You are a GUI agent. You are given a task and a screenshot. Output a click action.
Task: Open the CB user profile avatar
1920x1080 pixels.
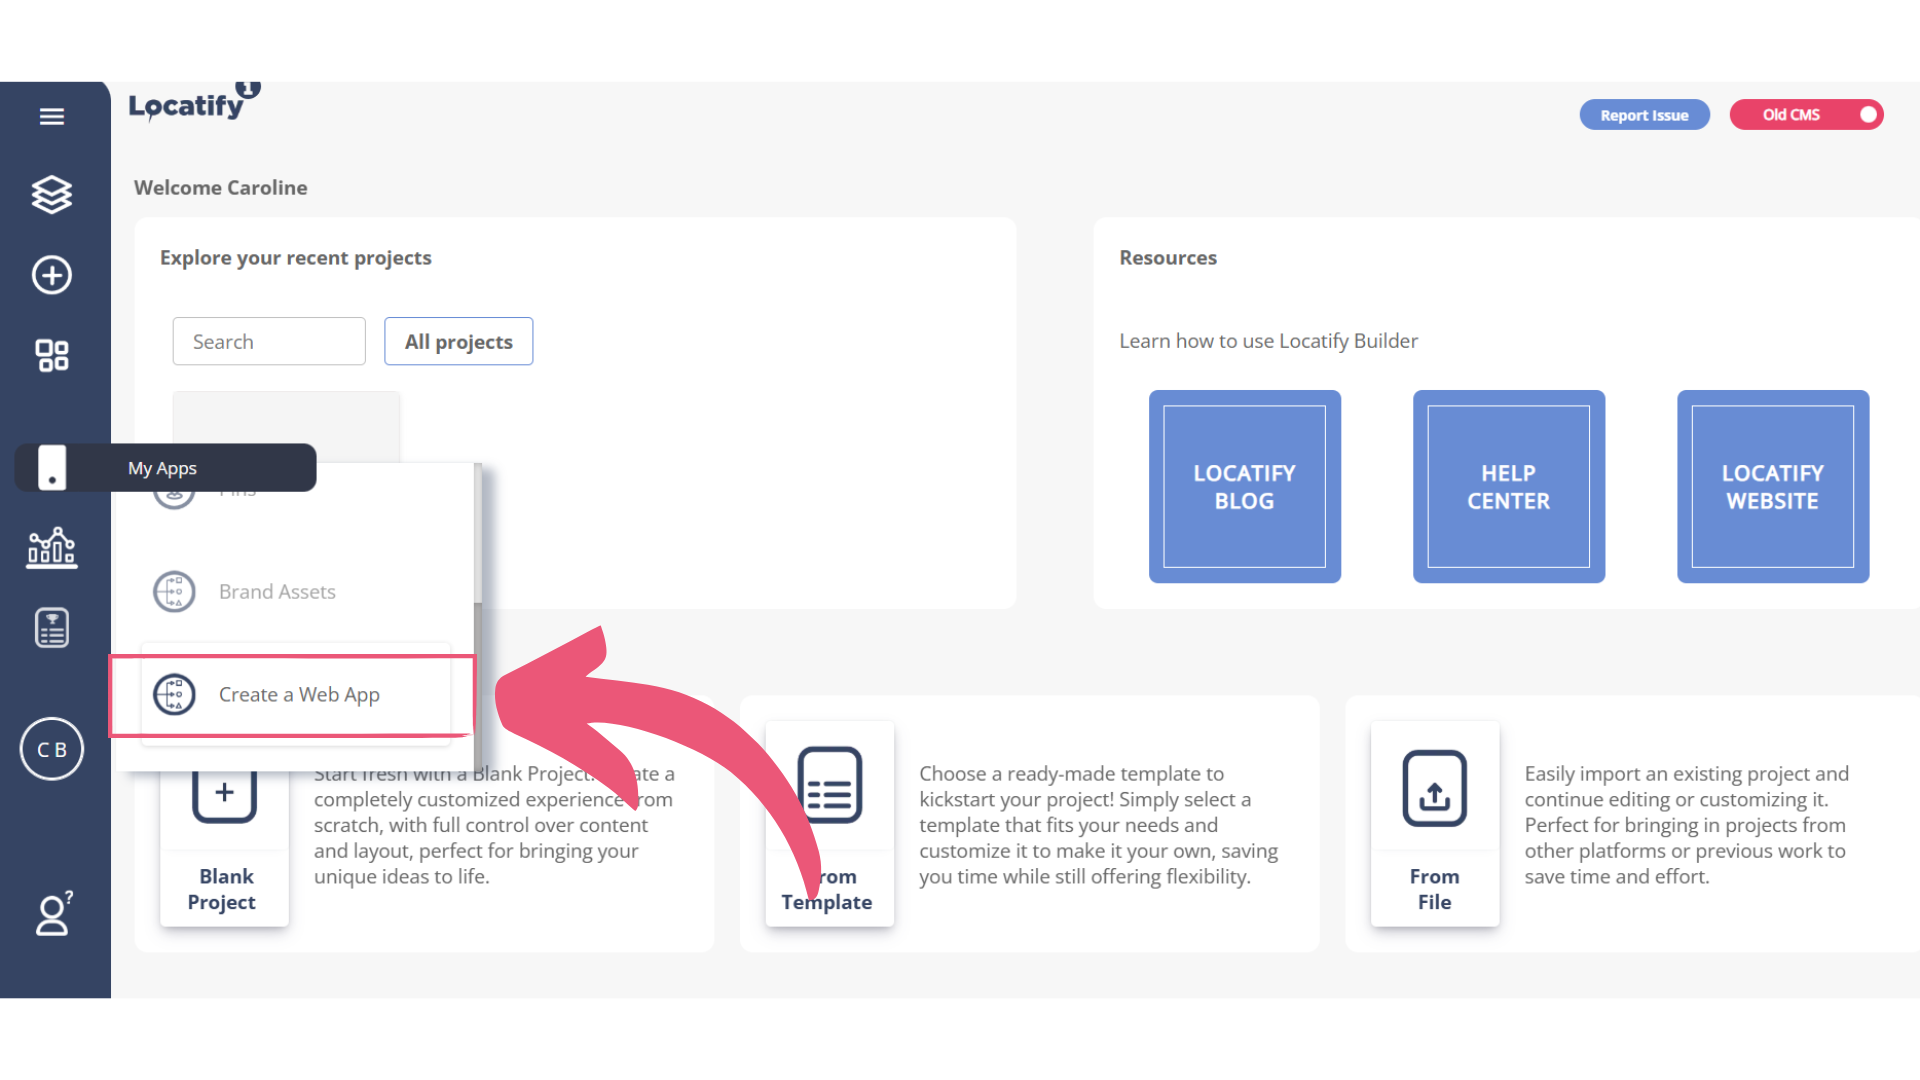click(52, 749)
